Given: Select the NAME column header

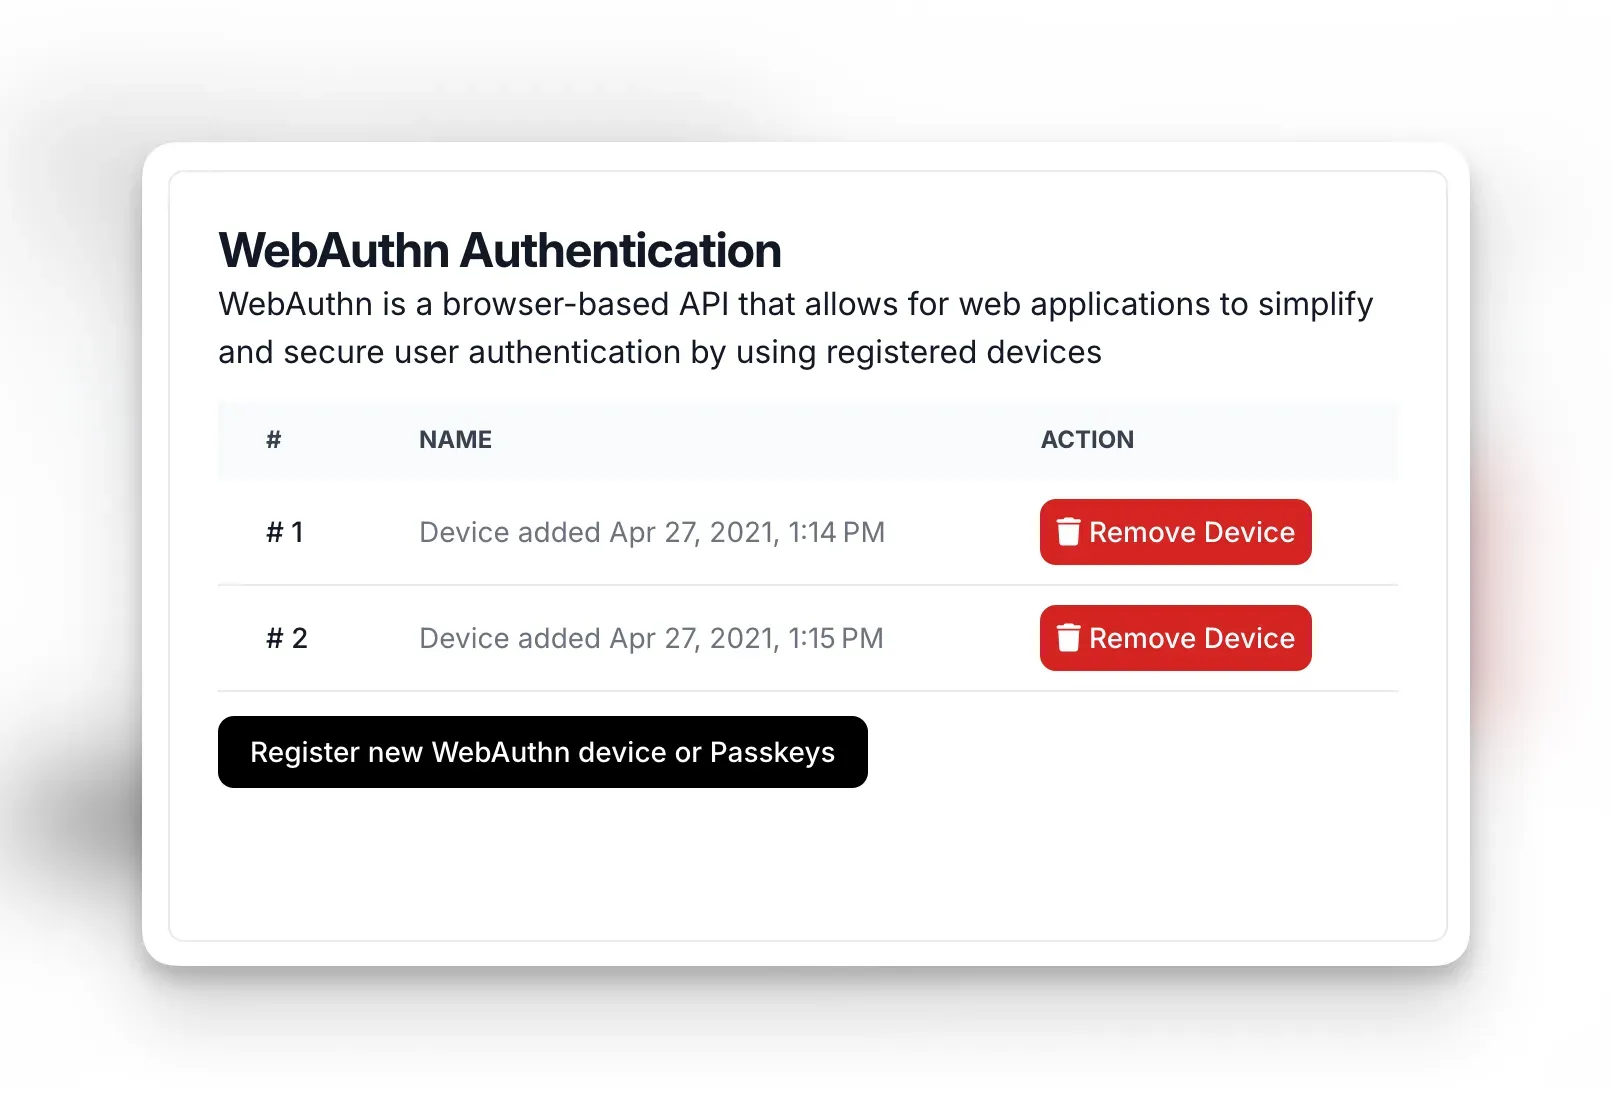Looking at the screenshot, I should (454, 440).
